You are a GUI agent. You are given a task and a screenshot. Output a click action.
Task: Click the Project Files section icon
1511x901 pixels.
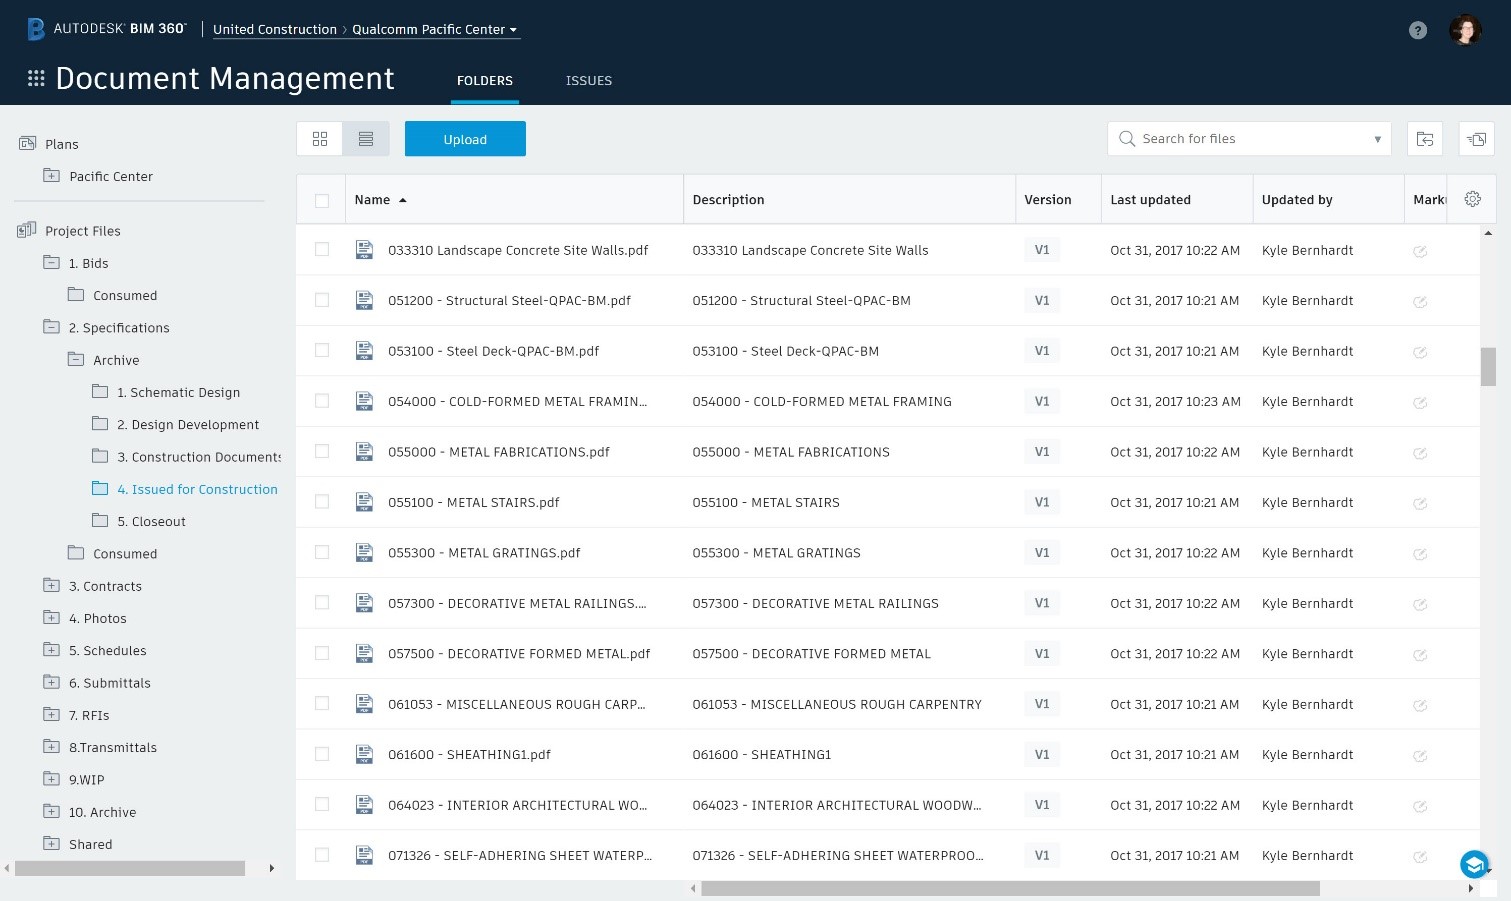(x=27, y=230)
